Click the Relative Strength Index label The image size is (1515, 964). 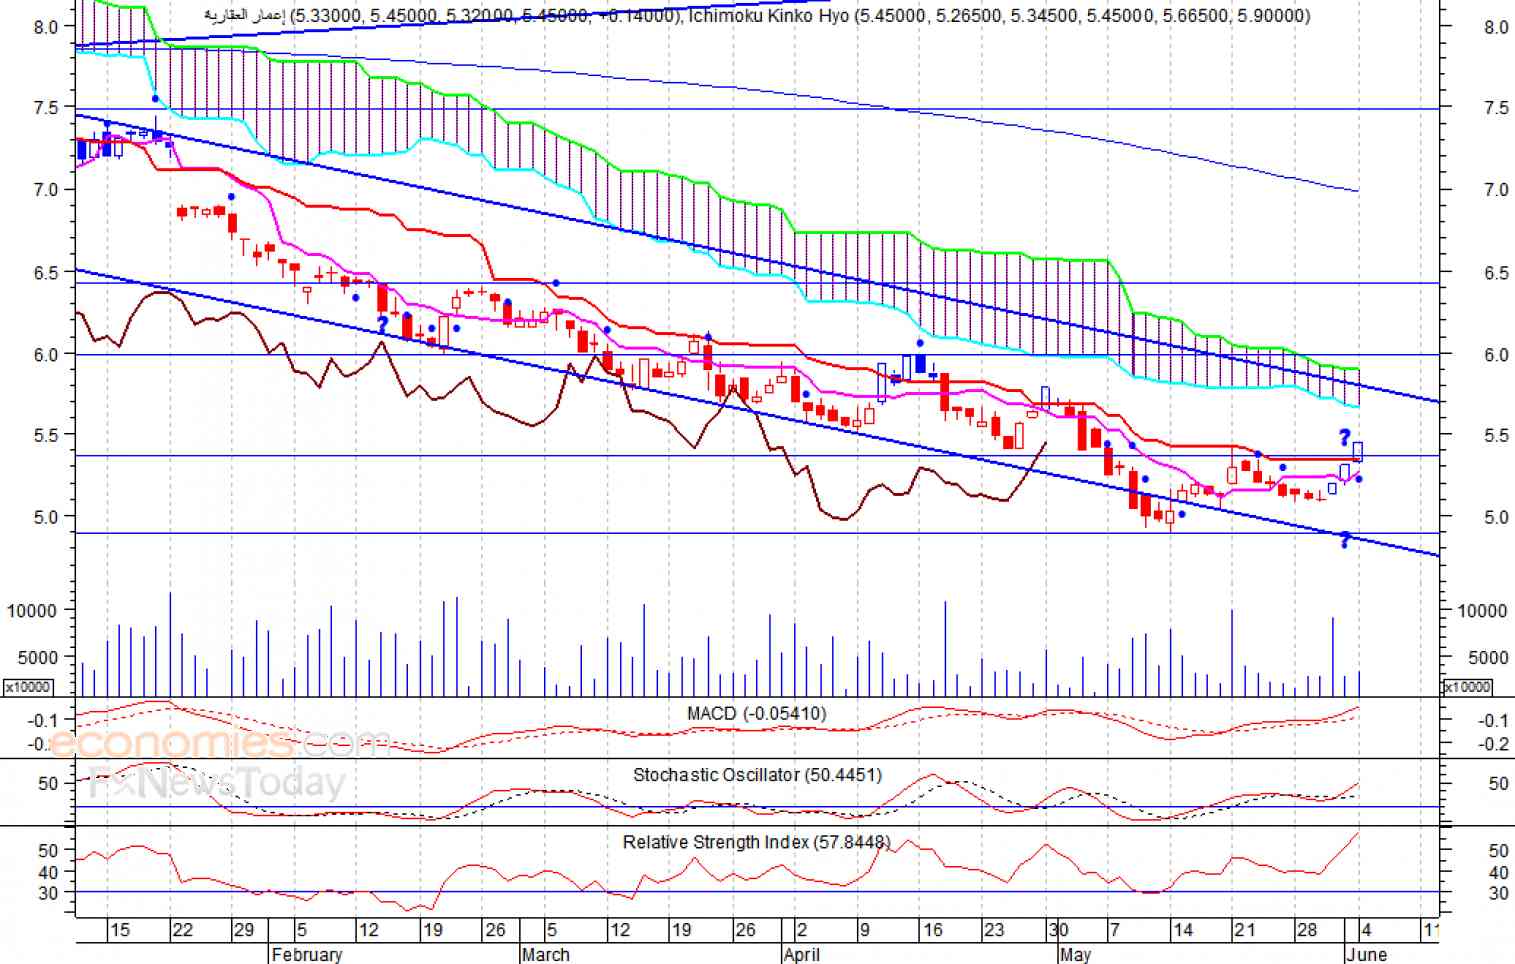tap(756, 843)
